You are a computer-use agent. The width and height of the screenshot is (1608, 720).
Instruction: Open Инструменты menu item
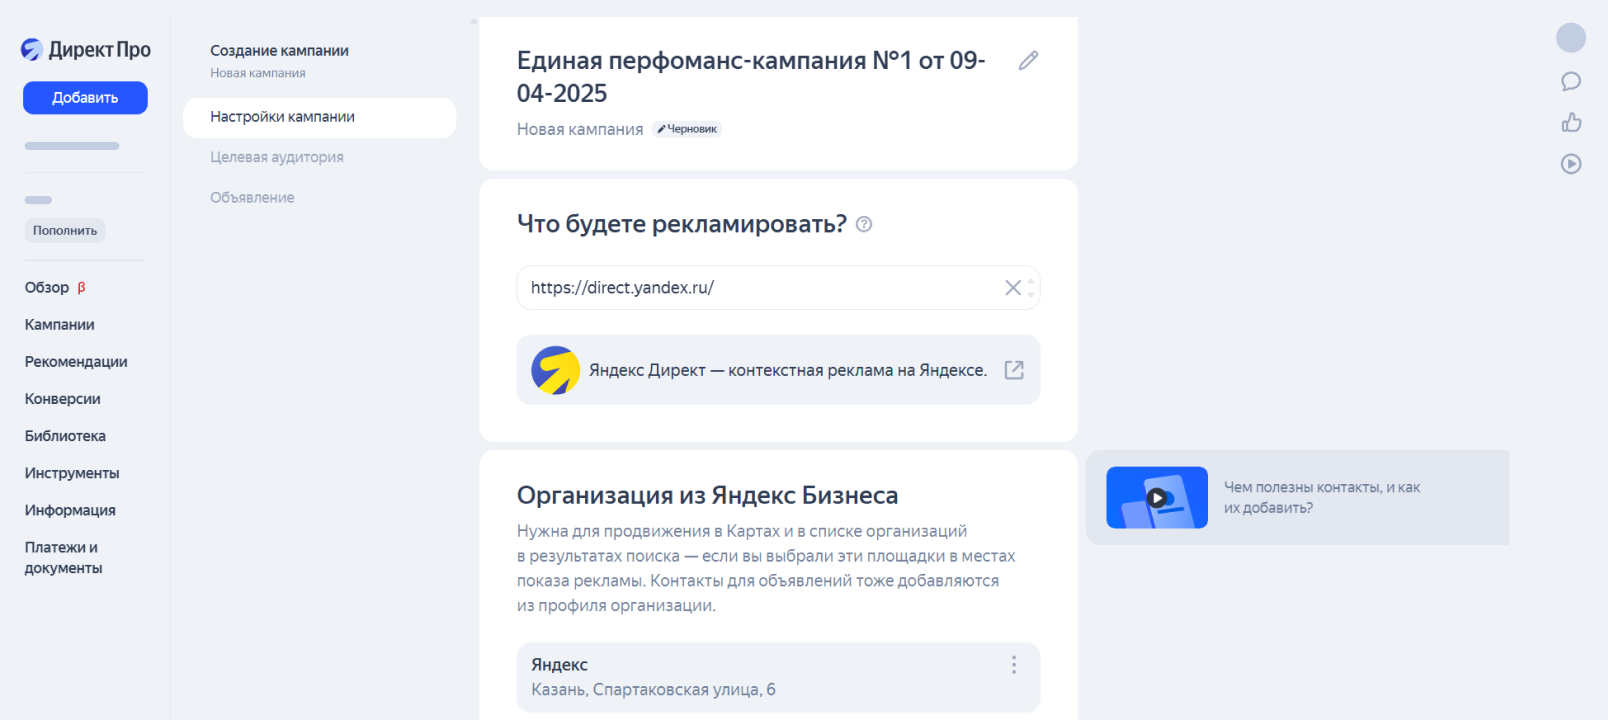pos(72,473)
